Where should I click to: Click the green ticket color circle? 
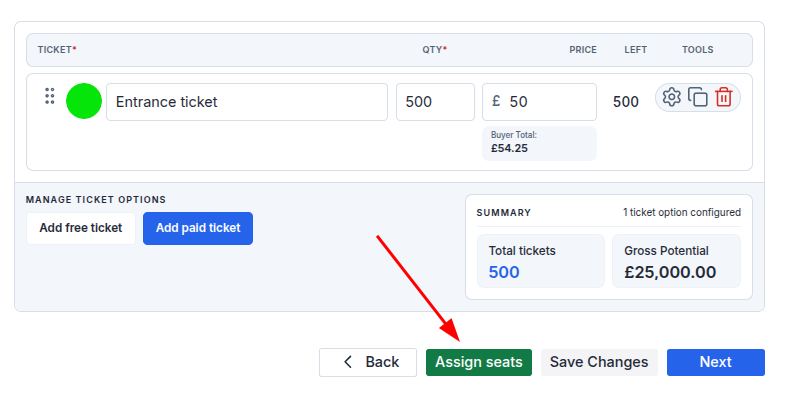coord(84,101)
